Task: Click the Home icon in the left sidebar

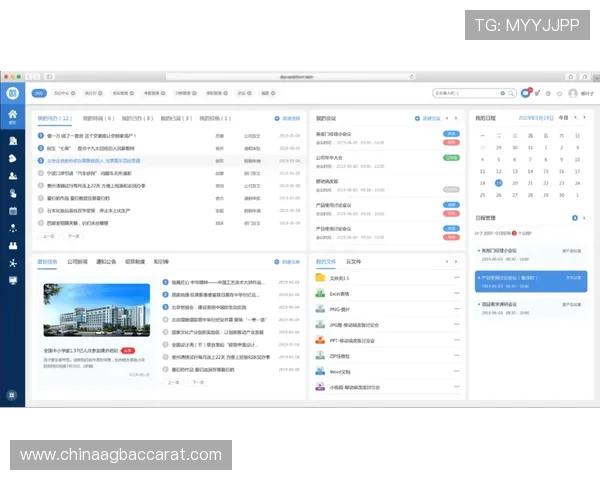Action: (12, 116)
